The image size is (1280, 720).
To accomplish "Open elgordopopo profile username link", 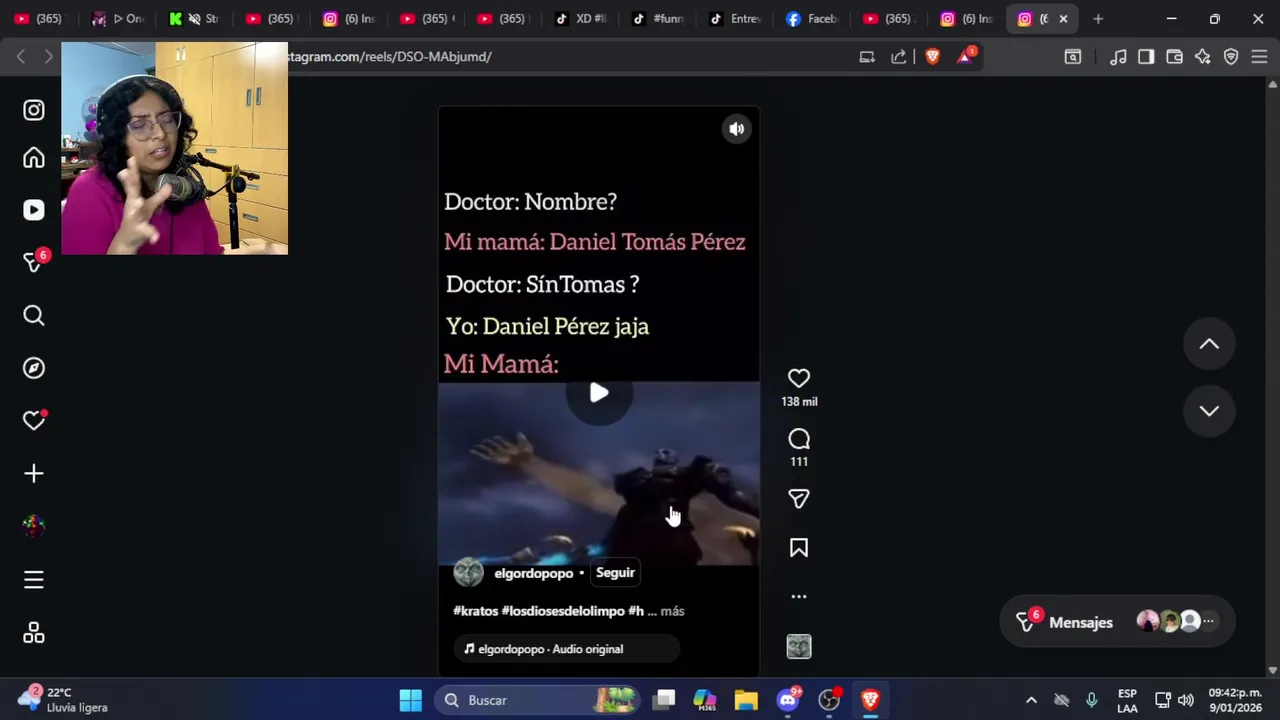I will point(533,573).
